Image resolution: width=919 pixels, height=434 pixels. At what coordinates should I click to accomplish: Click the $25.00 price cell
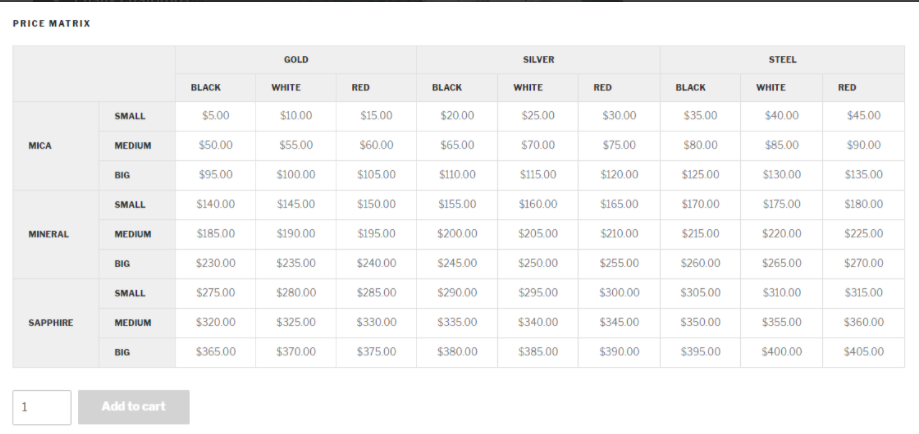[x=538, y=116]
